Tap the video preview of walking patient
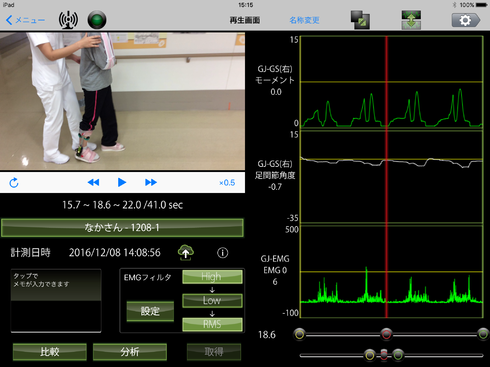Viewport: 490px width, 367px height. [x=122, y=101]
